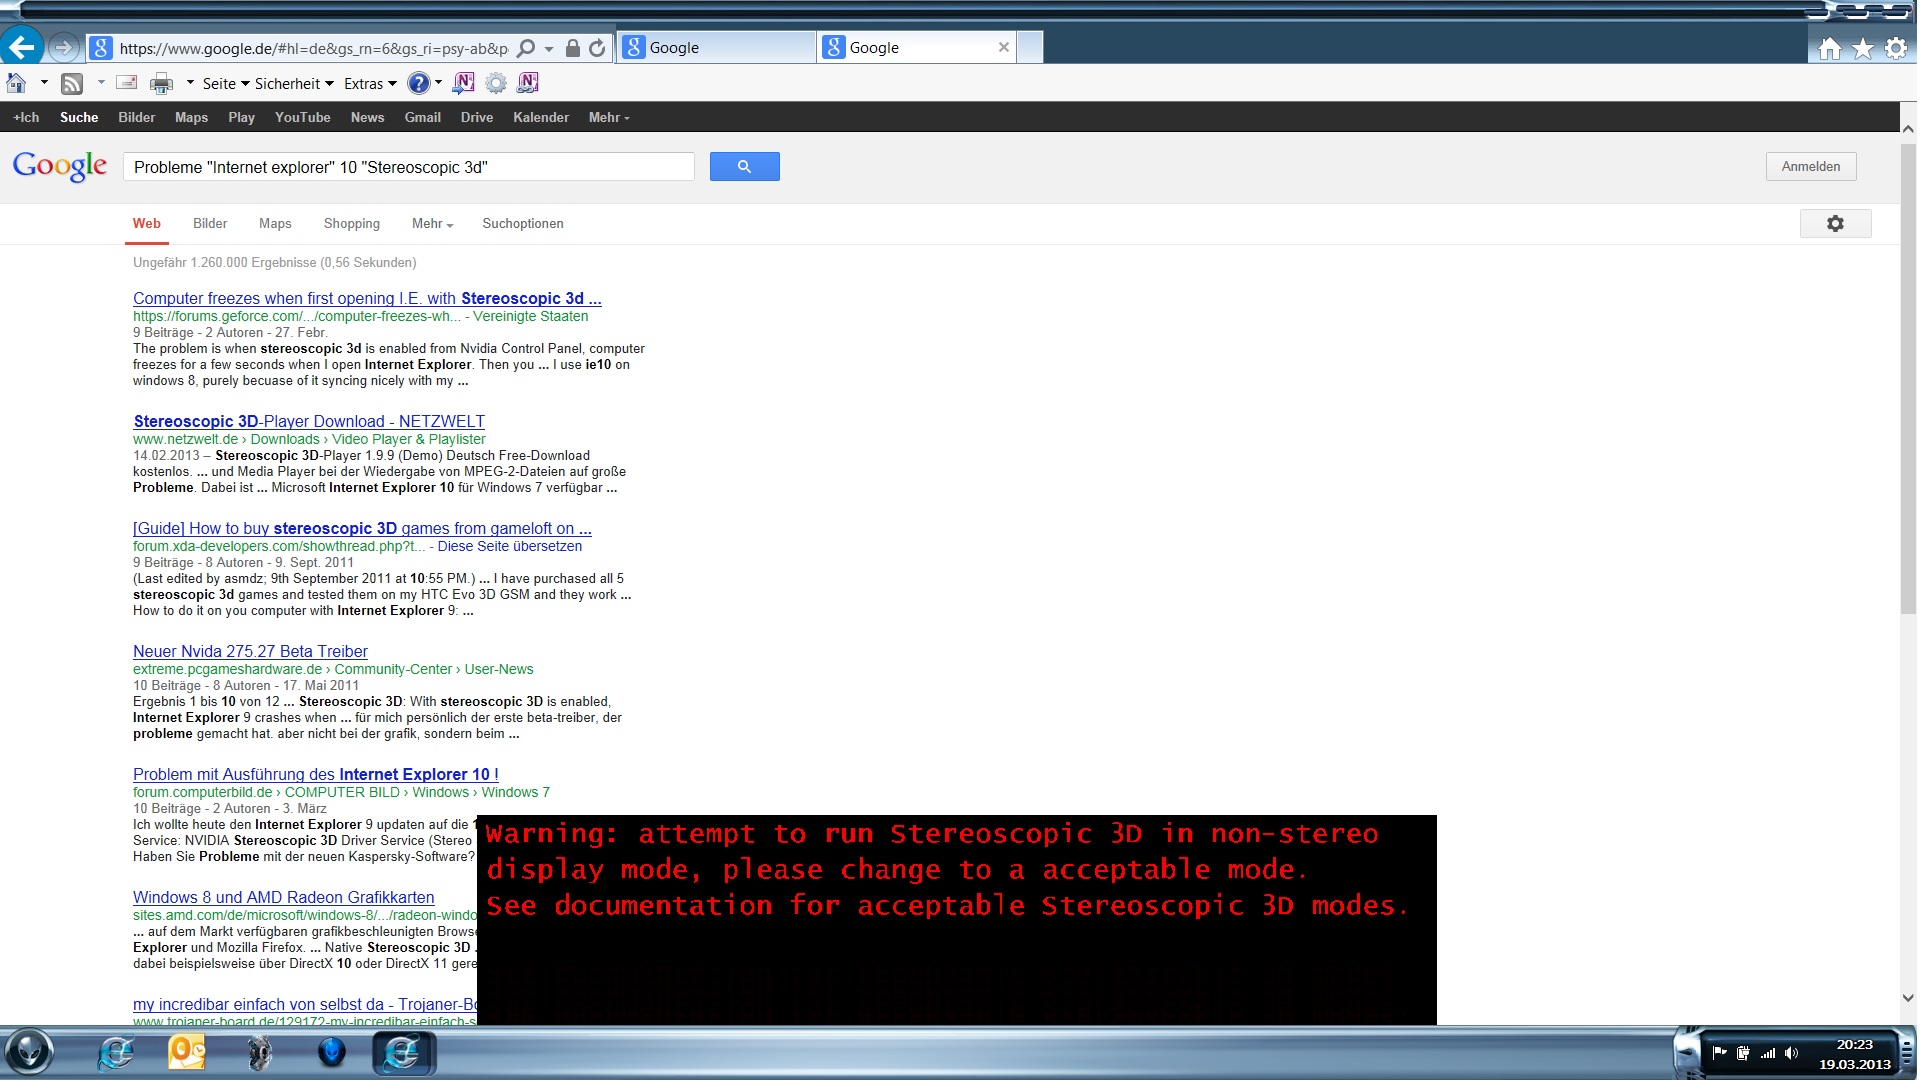Open the Extras menu
This screenshot has width=1920, height=1080.
(x=370, y=84)
